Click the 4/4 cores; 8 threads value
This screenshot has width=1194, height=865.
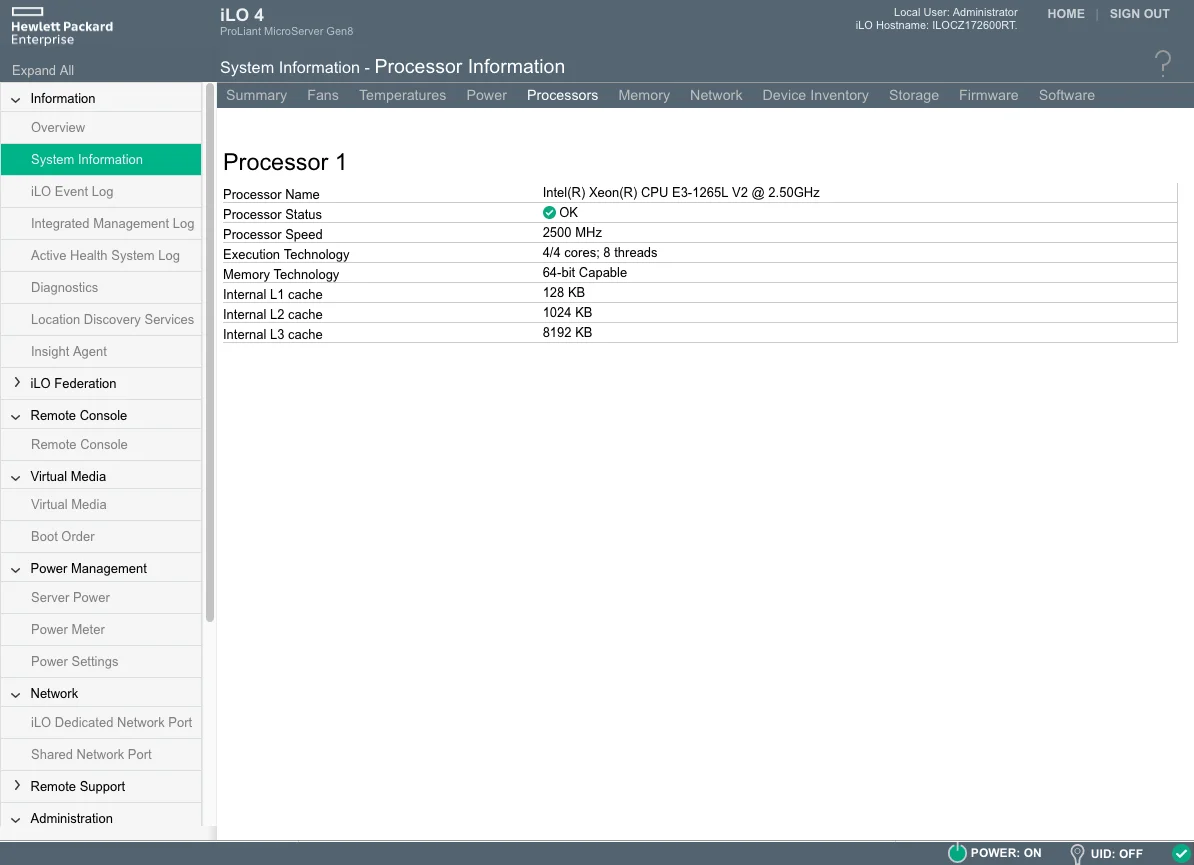[x=599, y=253]
